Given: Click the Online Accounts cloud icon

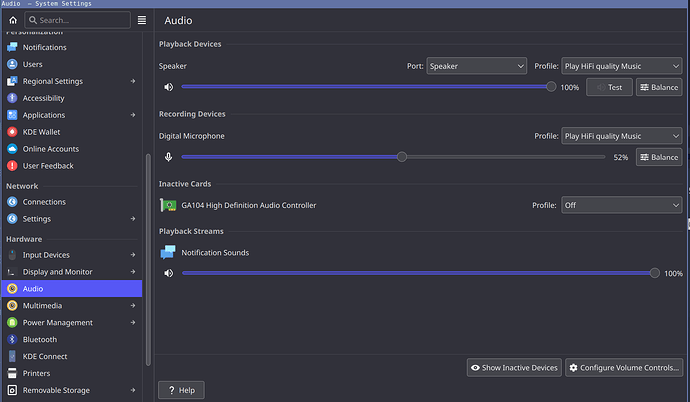Looking at the screenshot, I should (12, 149).
